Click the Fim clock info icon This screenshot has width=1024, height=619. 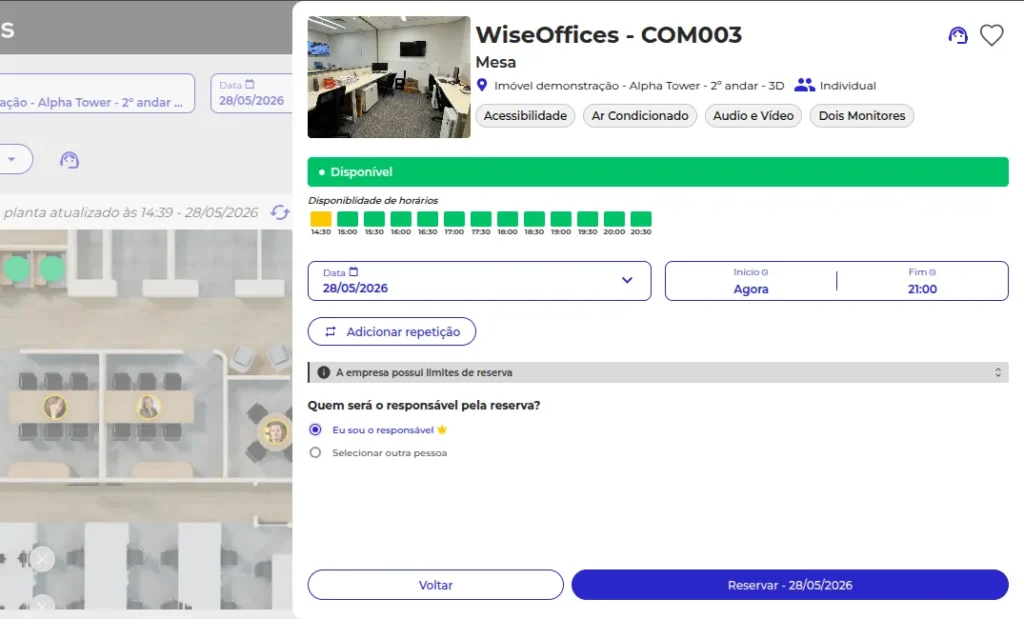933,272
